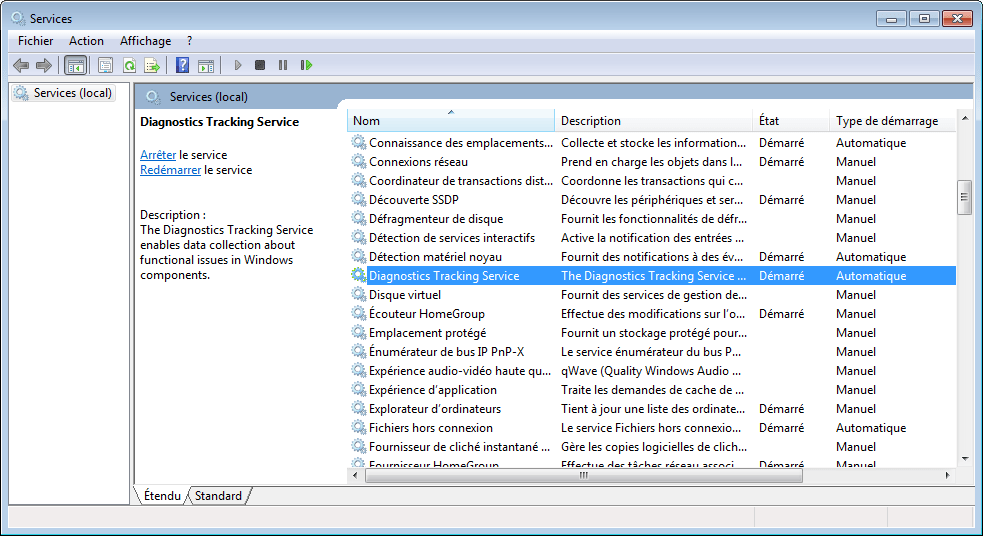Click the Redémarrer le service link

pos(171,170)
